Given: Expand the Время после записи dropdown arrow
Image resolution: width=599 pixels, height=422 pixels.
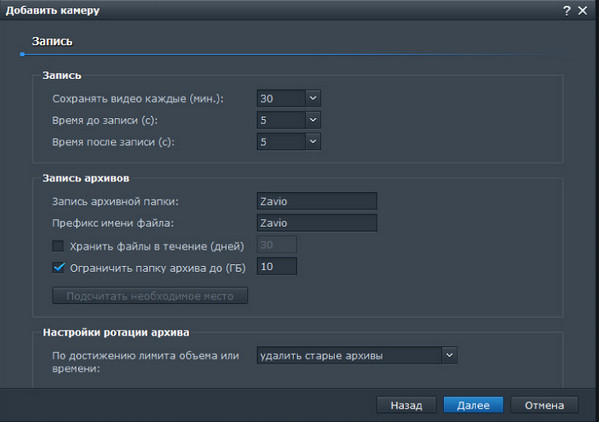Looking at the screenshot, I should 313,142.
